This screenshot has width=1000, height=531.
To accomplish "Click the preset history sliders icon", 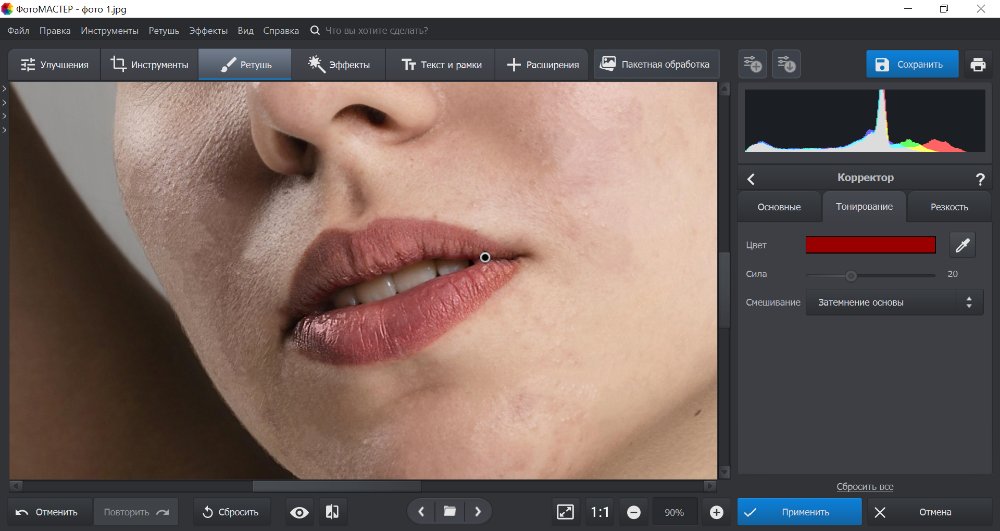I will [x=786, y=65].
